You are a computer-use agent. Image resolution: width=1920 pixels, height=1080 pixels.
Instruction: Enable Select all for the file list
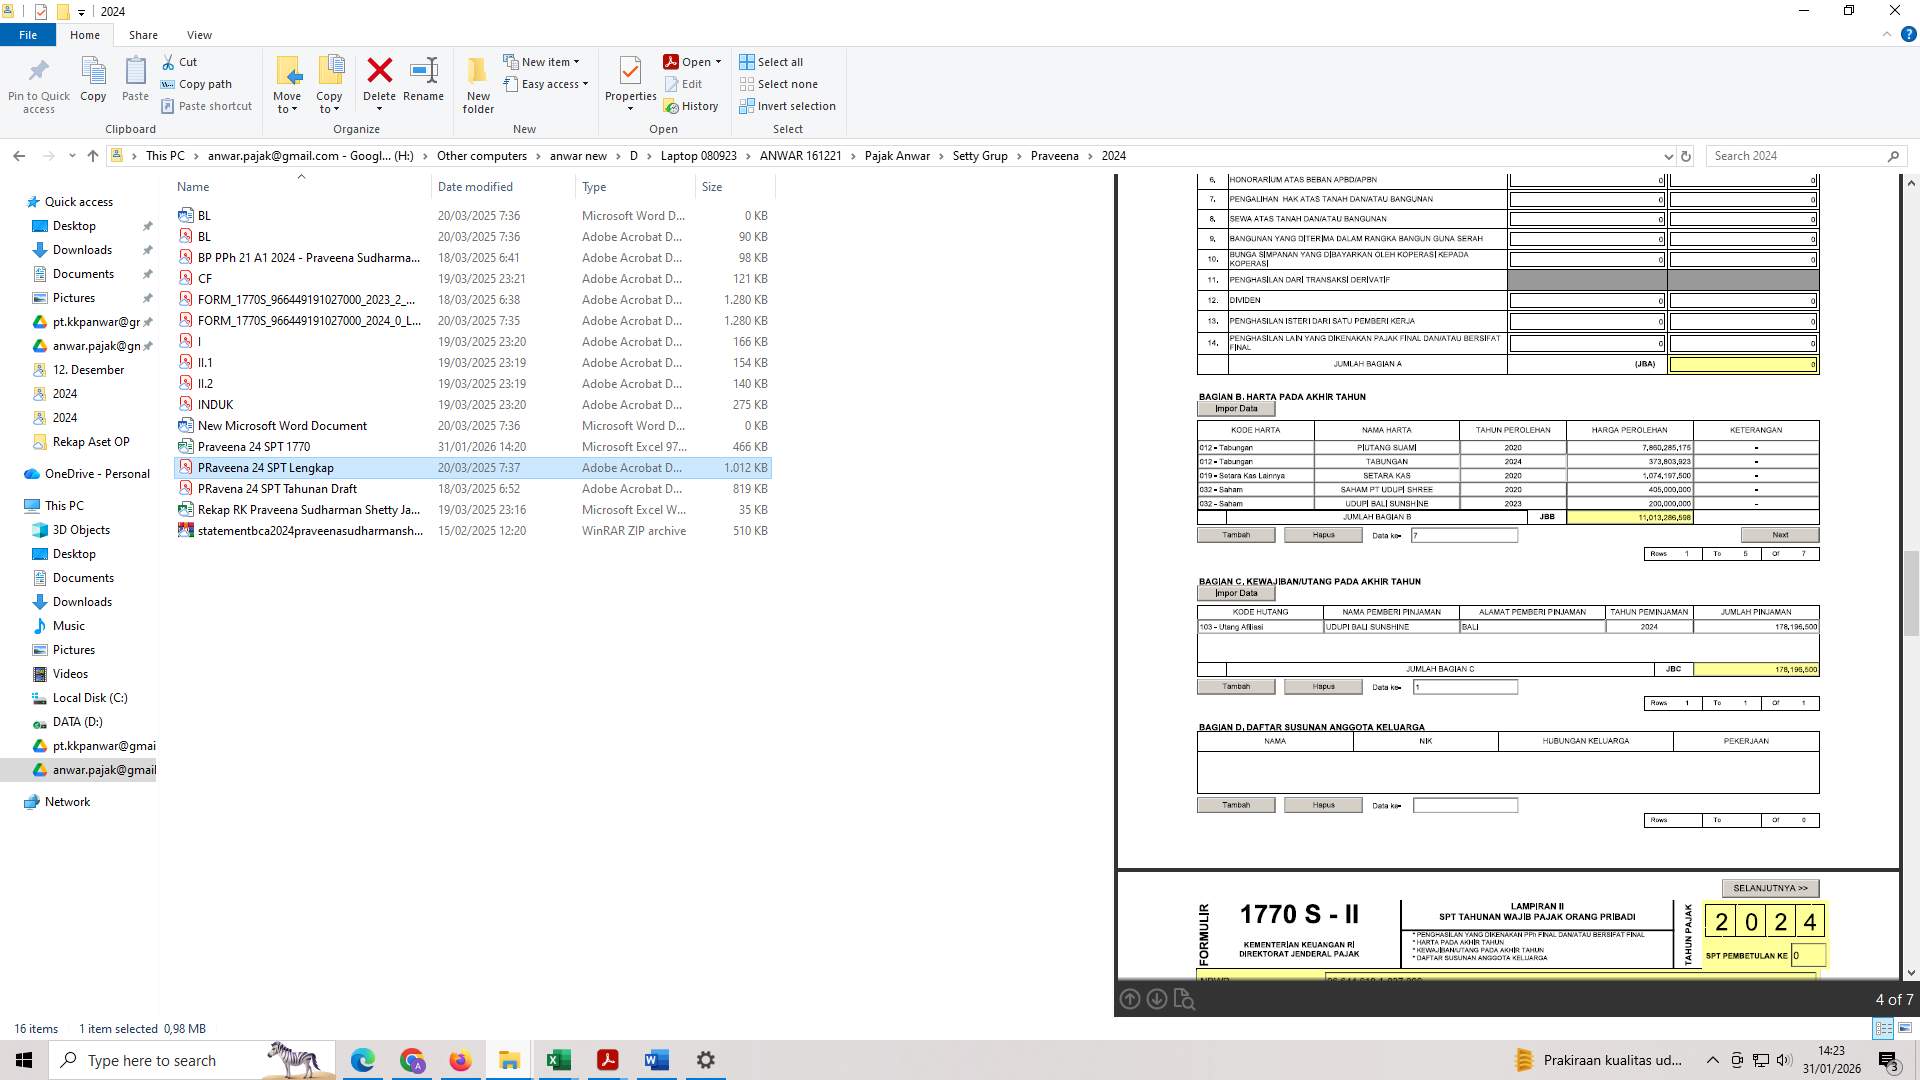tap(771, 61)
